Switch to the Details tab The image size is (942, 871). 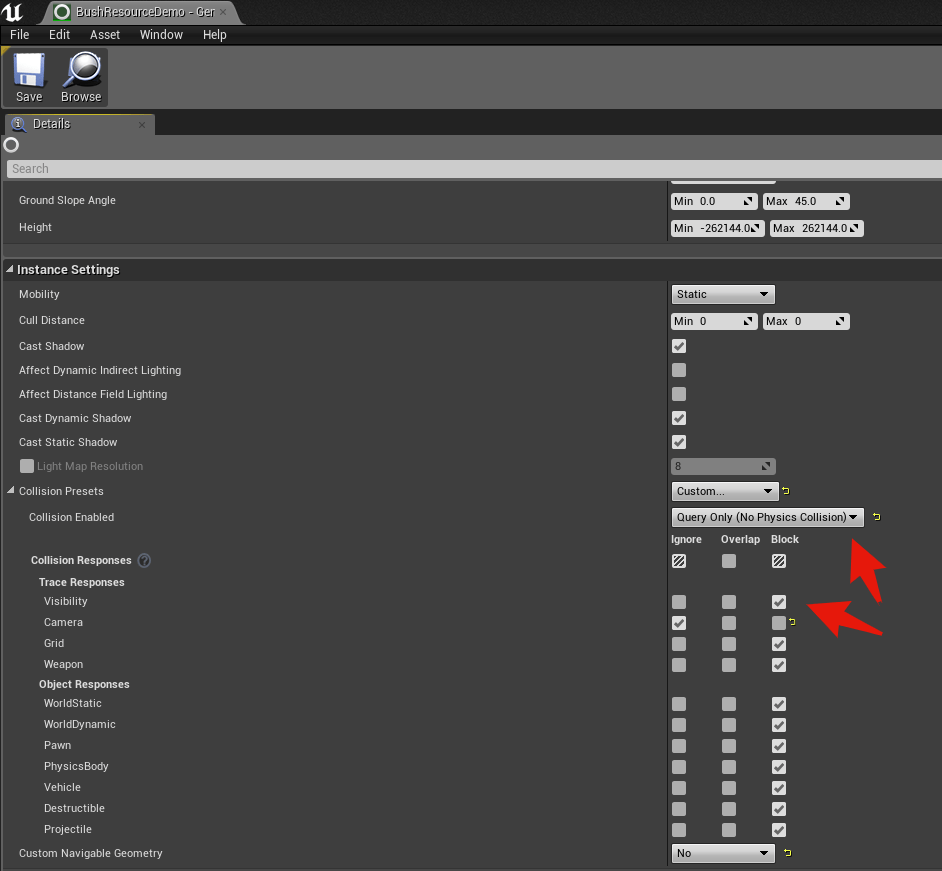click(52, 124)
